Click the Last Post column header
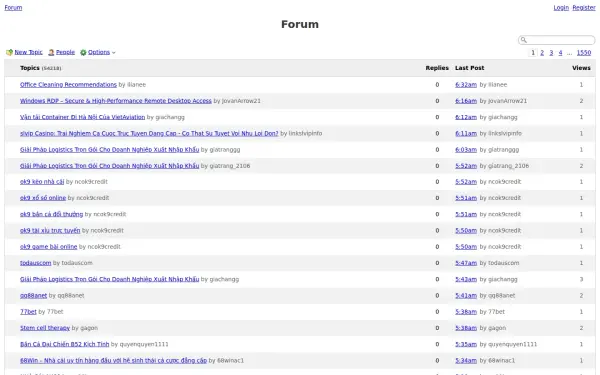This screenshot has height=375, width=600. 470,68
